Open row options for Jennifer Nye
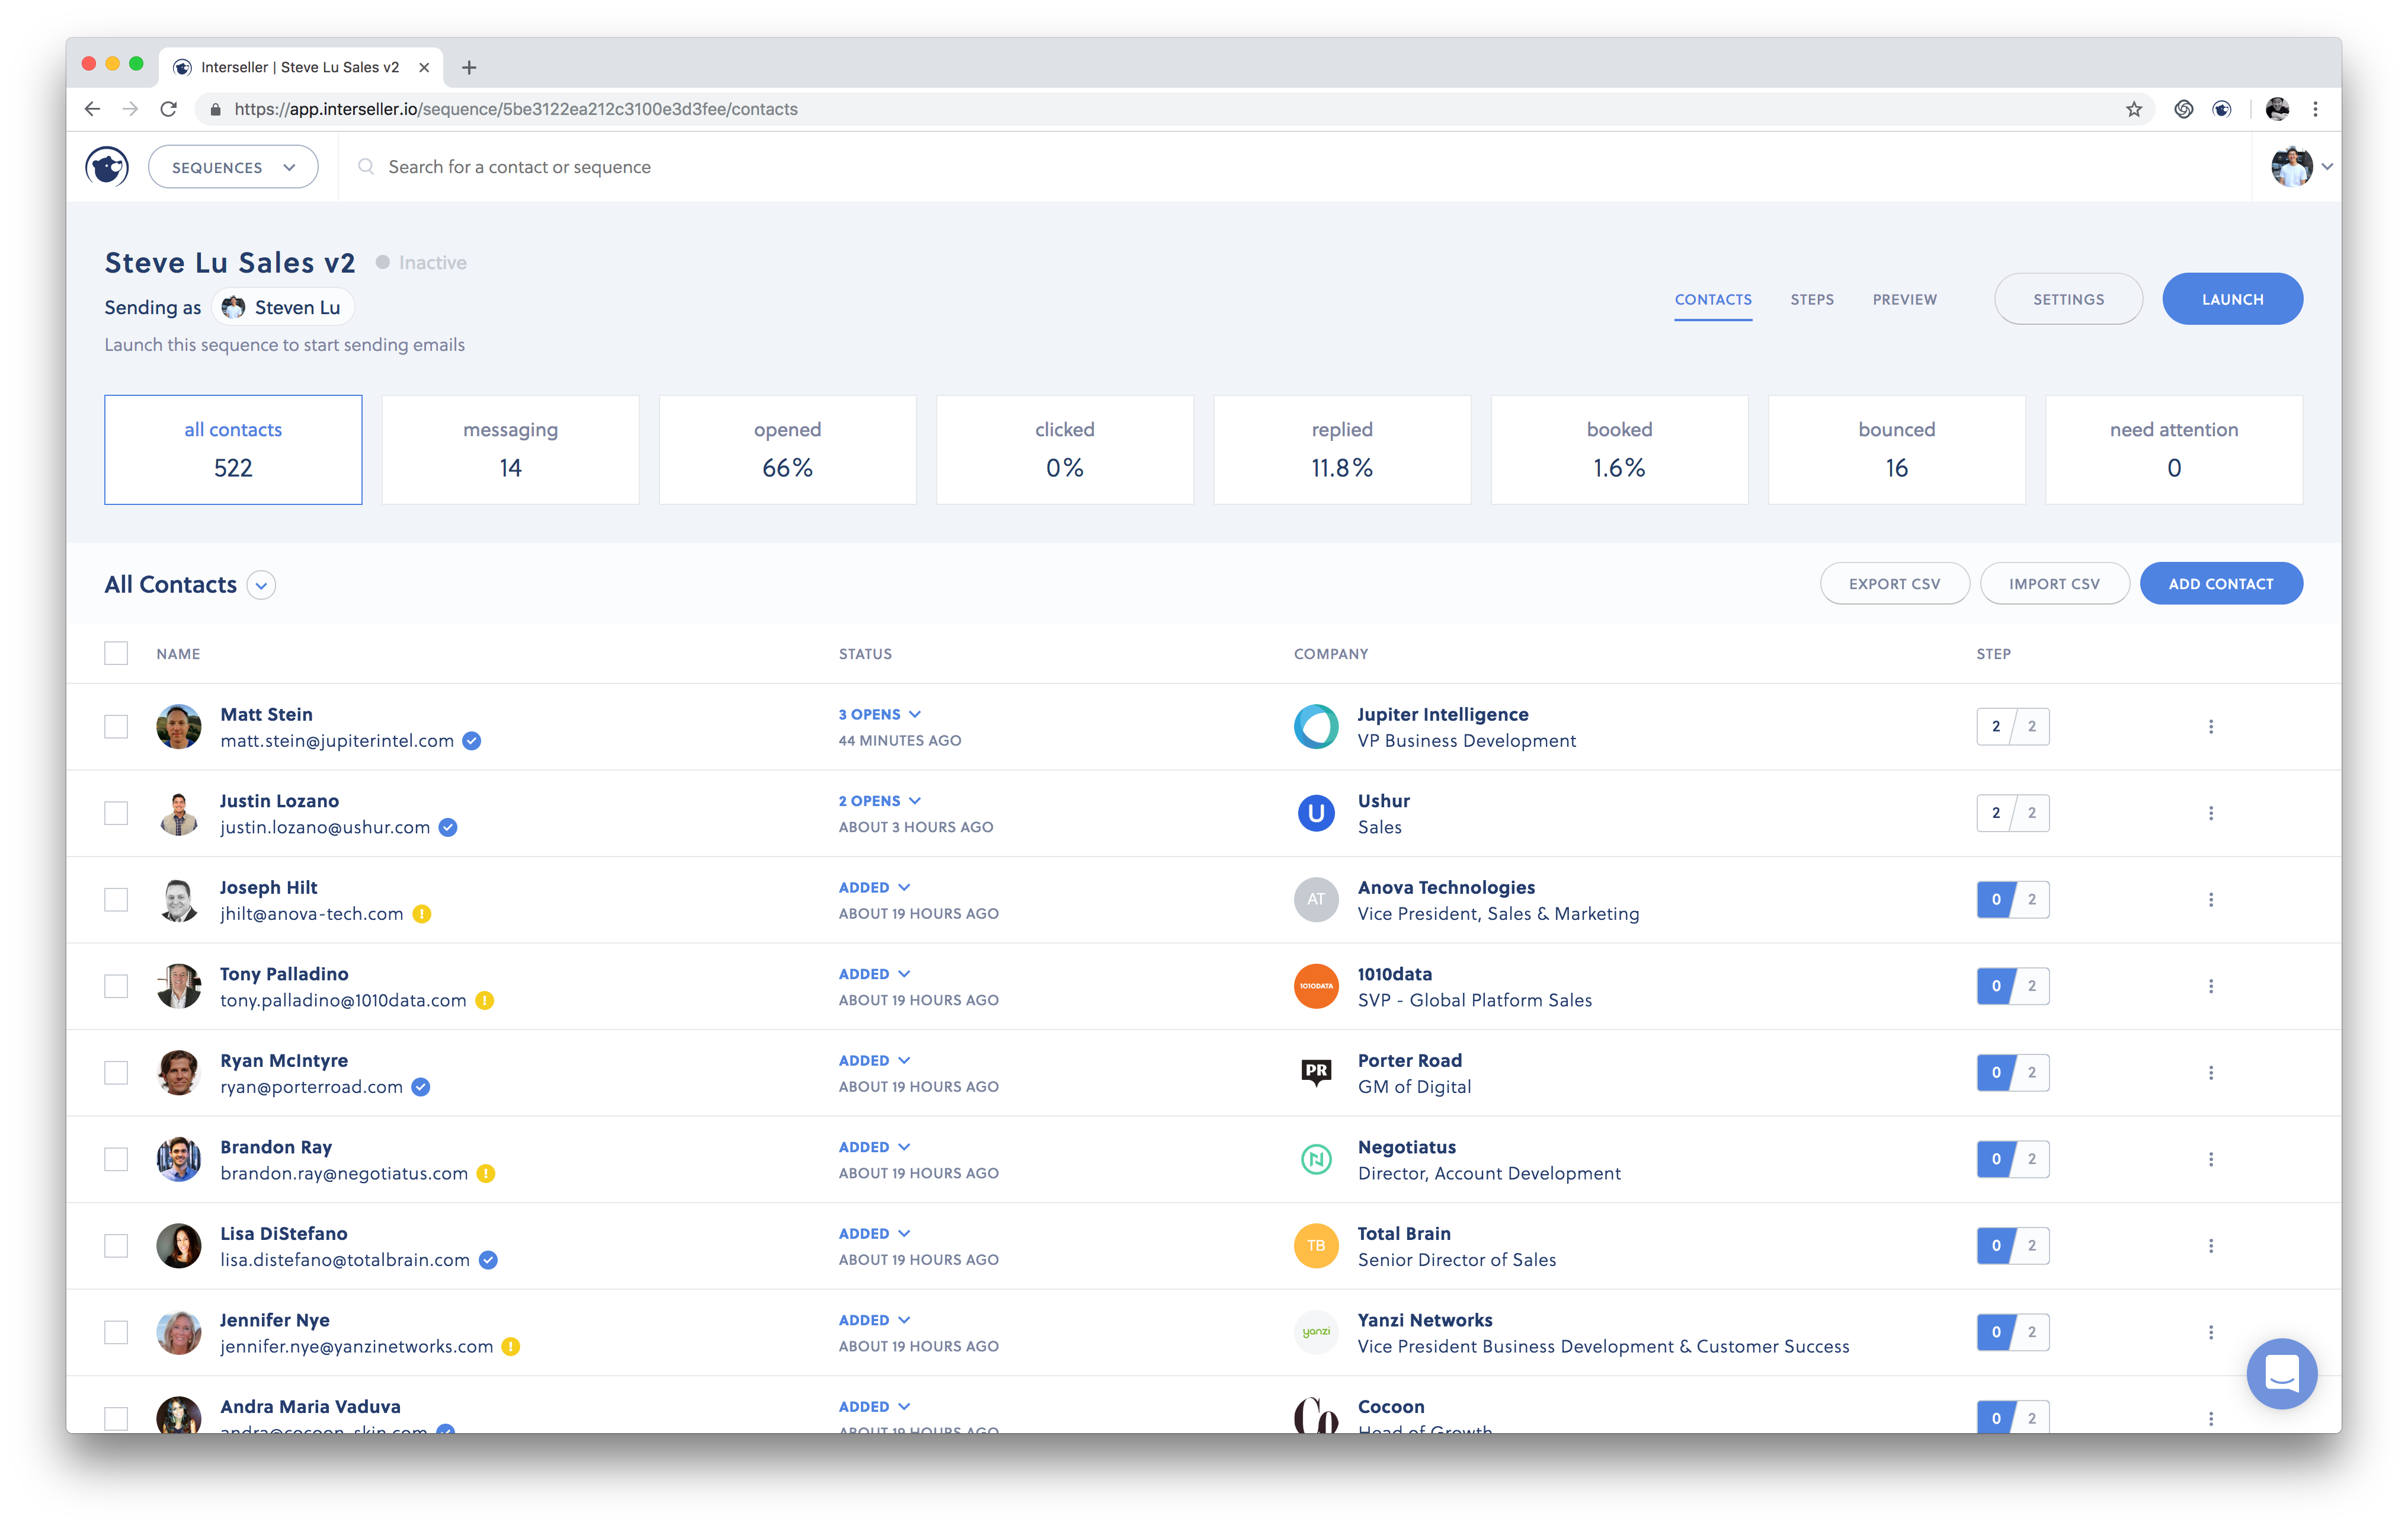 point(2210,1332)
